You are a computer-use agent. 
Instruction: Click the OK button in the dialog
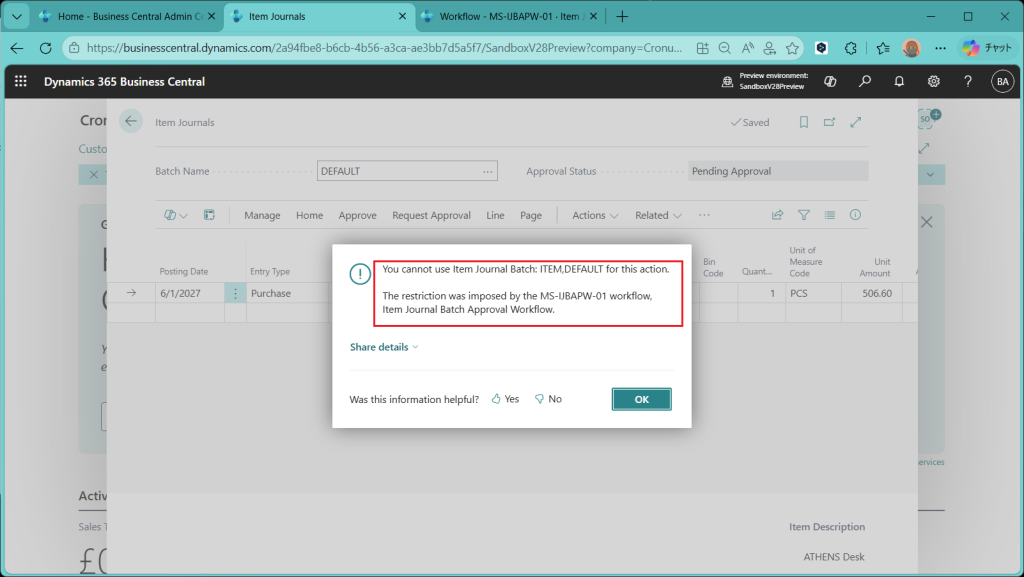[641, 399]
